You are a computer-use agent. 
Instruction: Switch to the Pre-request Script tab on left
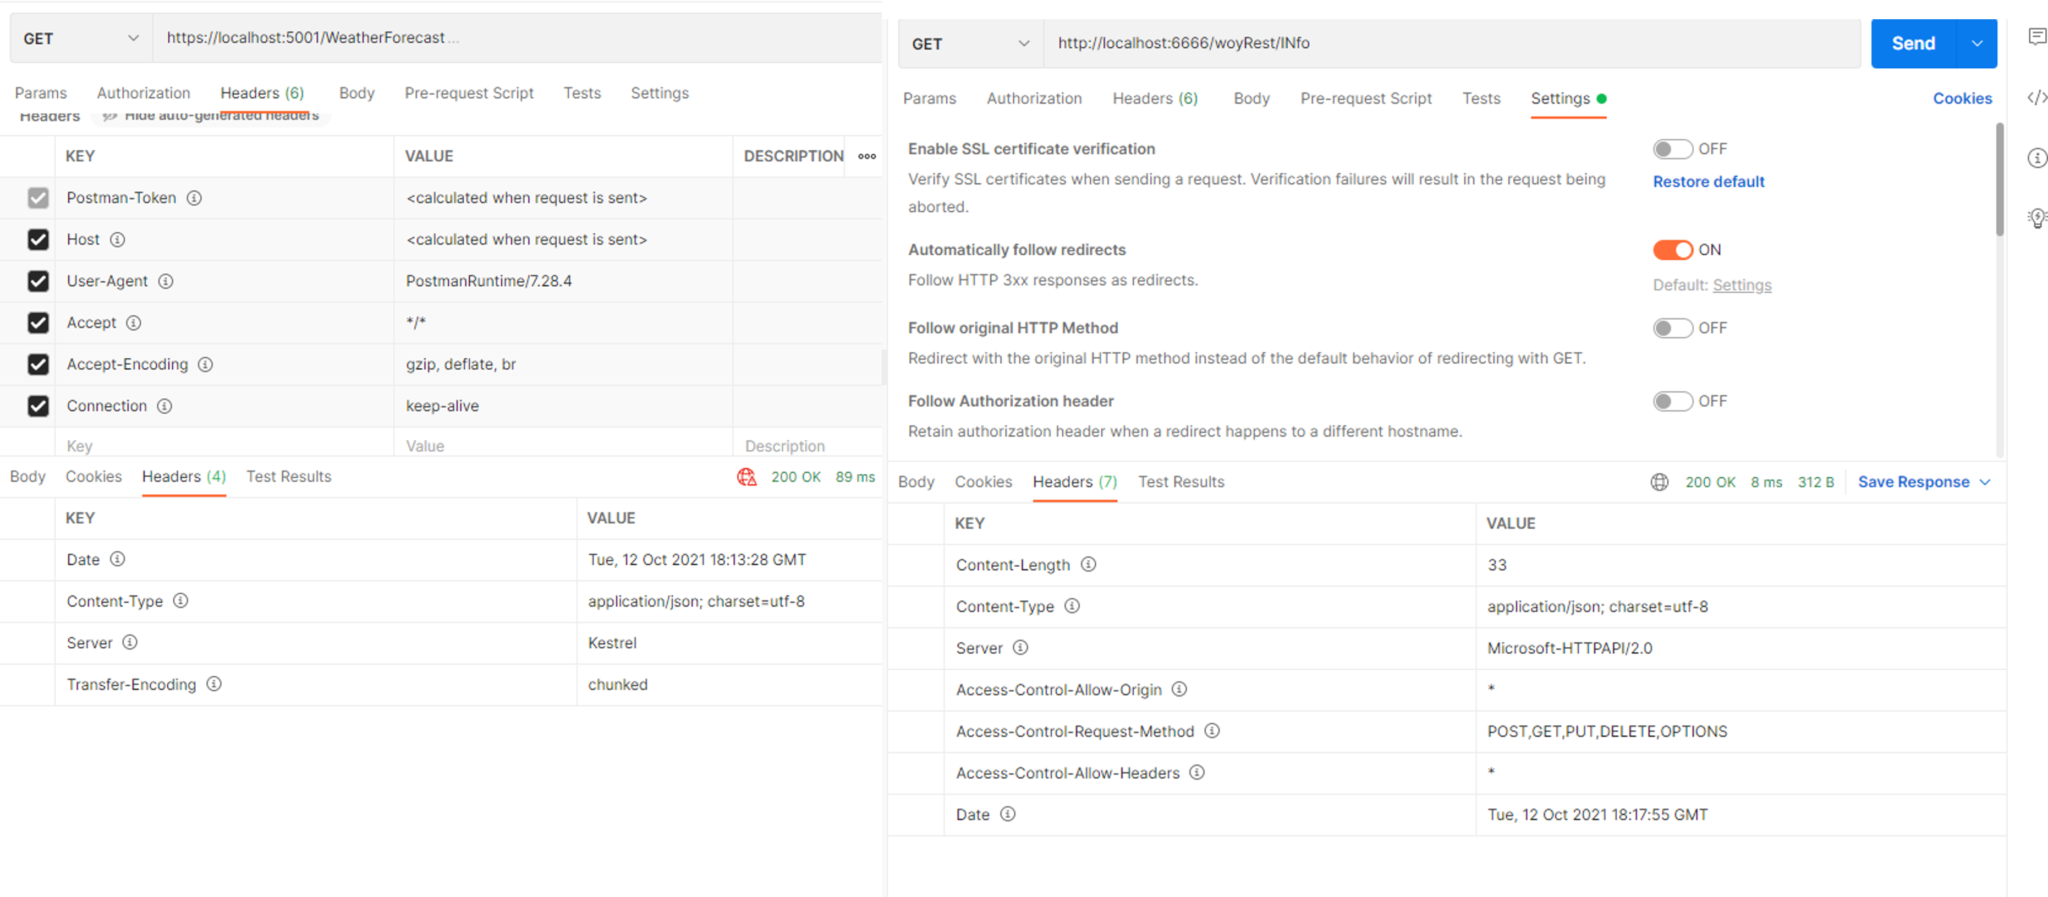coord(468,93)
